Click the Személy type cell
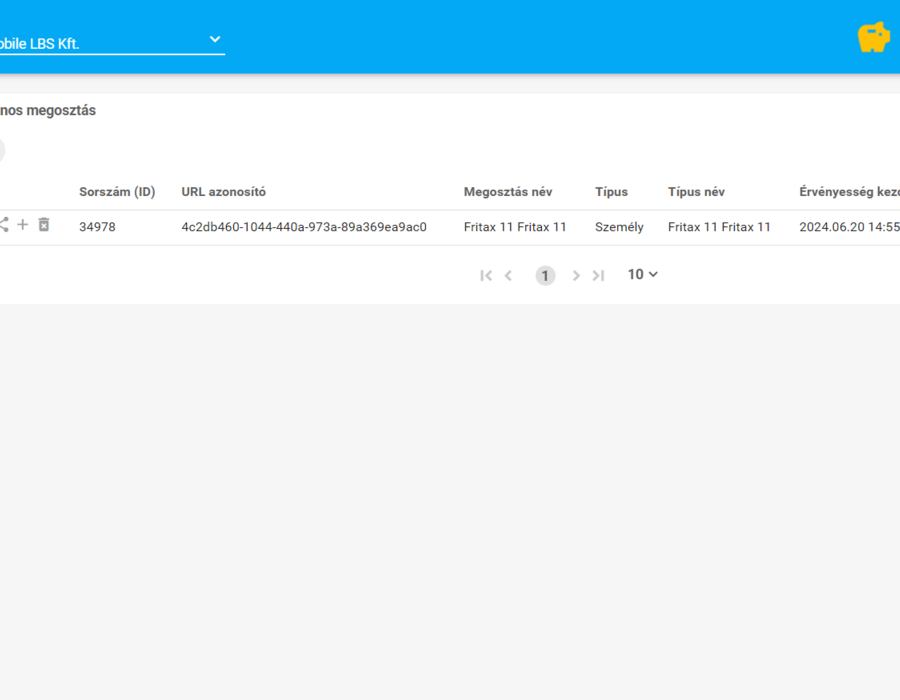900x700 pixels. (x=619, y=227)
